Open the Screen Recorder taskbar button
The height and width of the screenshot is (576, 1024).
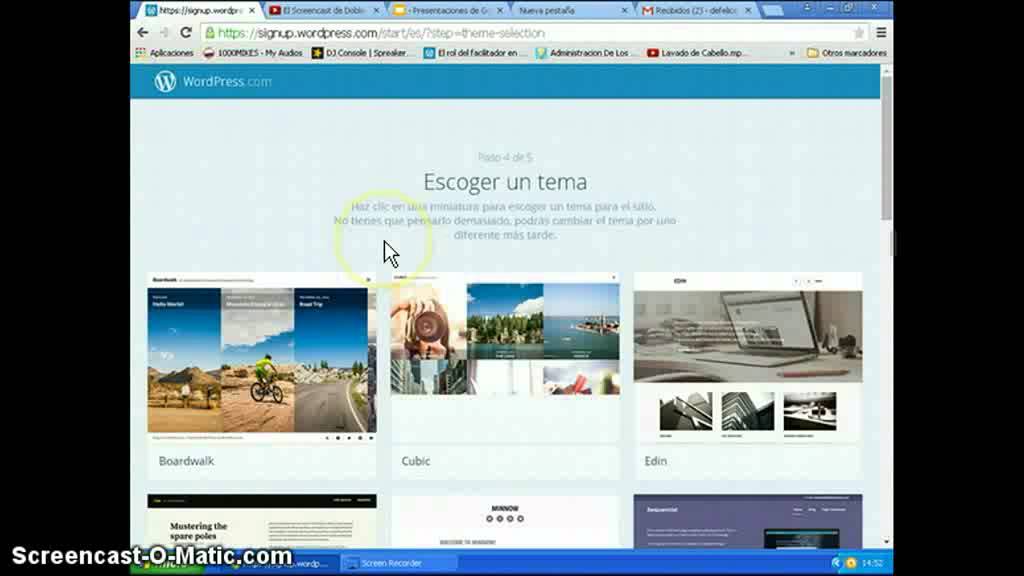400,563
